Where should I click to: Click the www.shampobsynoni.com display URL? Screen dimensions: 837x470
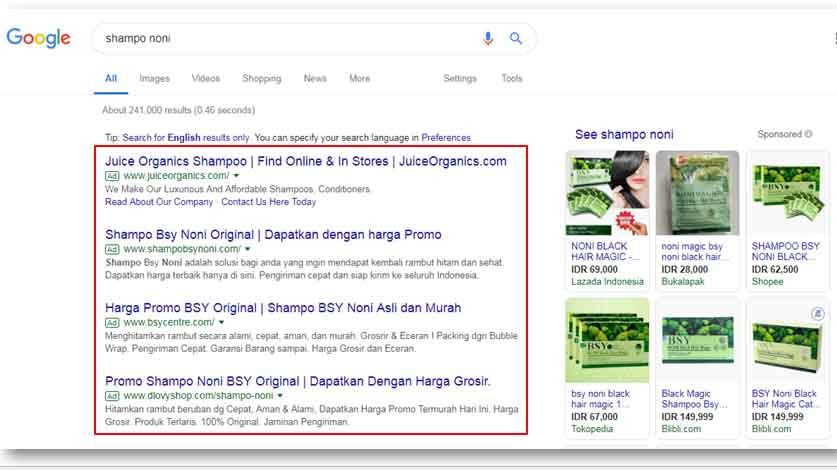click(x=182, y=249)
